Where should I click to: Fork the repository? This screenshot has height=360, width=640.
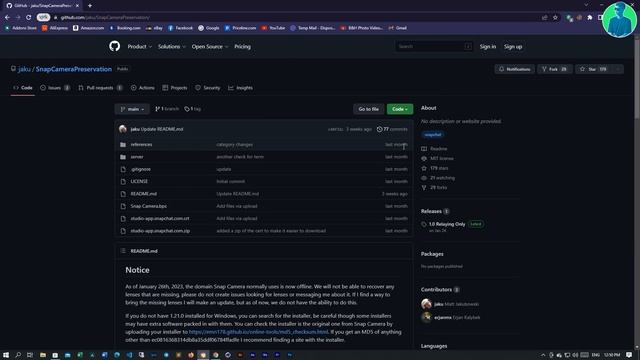(x=554, y=69)
